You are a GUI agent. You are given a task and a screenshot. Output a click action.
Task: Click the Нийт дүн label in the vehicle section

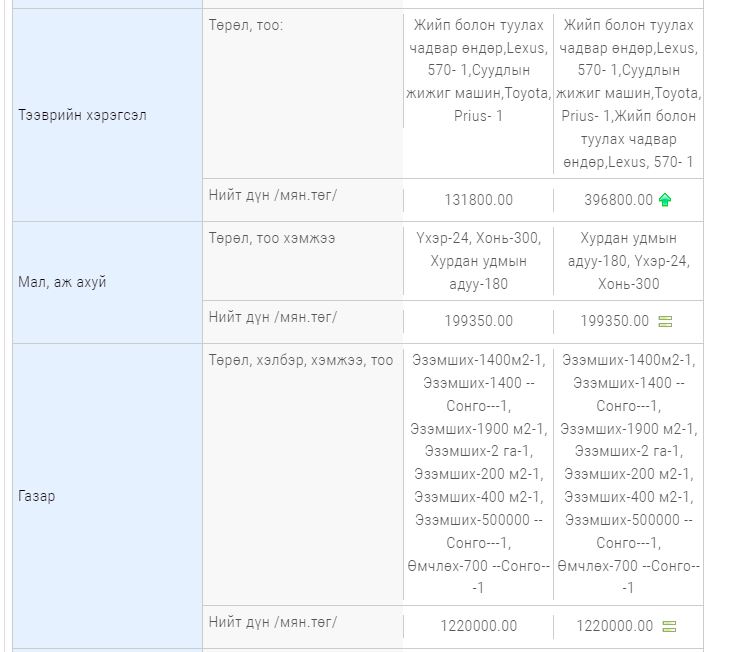tap(273, 194)
